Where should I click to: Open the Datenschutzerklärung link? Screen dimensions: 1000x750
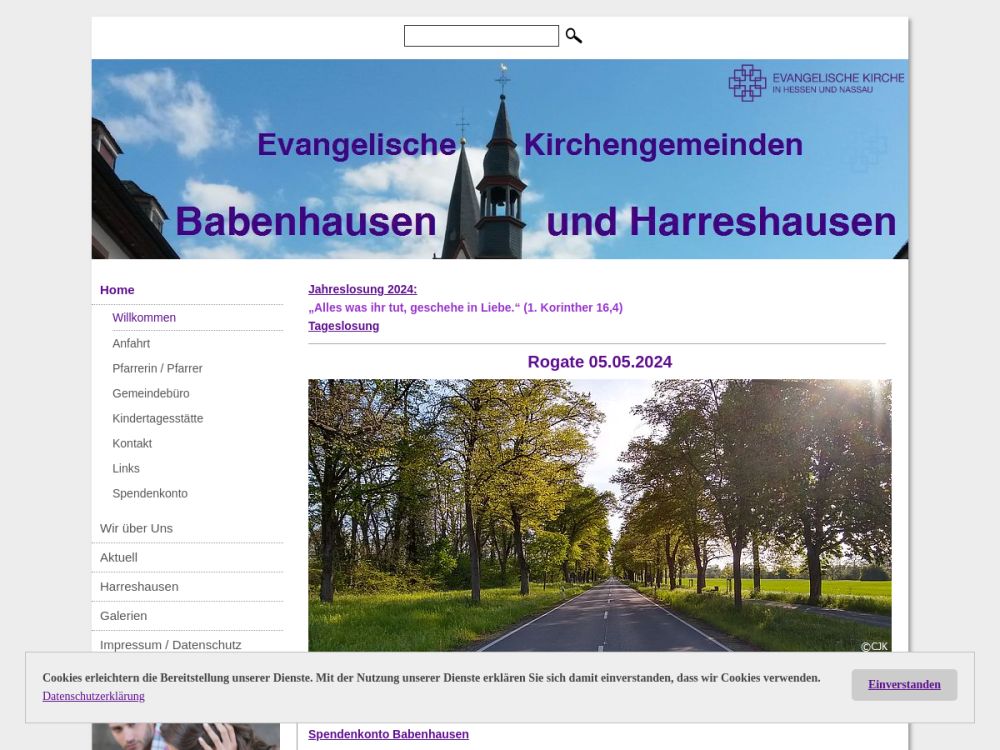coord(93,696)
